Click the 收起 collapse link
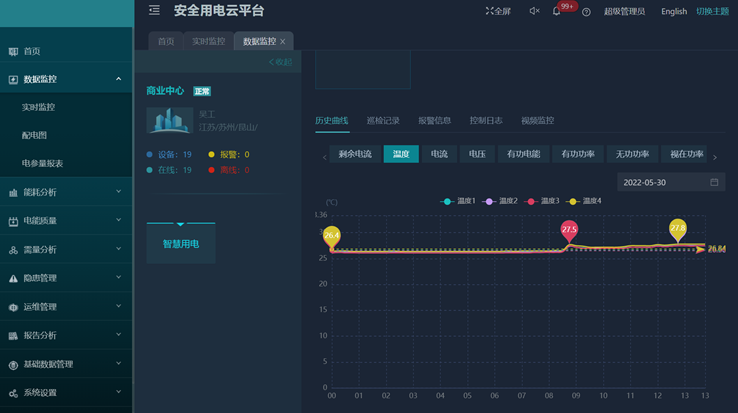 click(x=281, y=62)
